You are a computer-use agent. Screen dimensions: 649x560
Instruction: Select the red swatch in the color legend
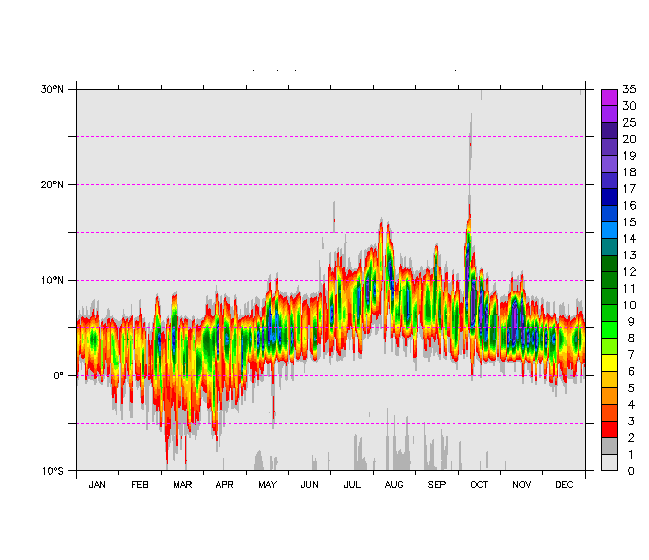(x=609, y=429)
